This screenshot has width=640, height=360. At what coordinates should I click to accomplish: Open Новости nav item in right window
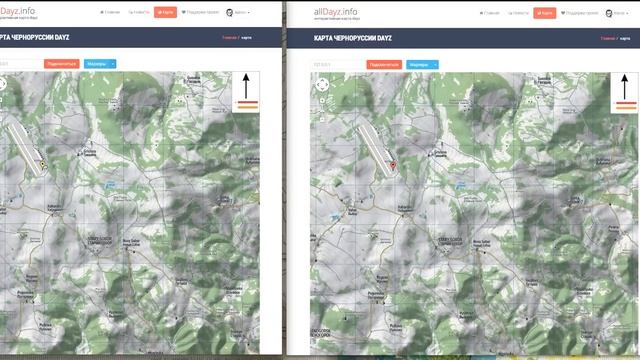(x=518, y=13)
